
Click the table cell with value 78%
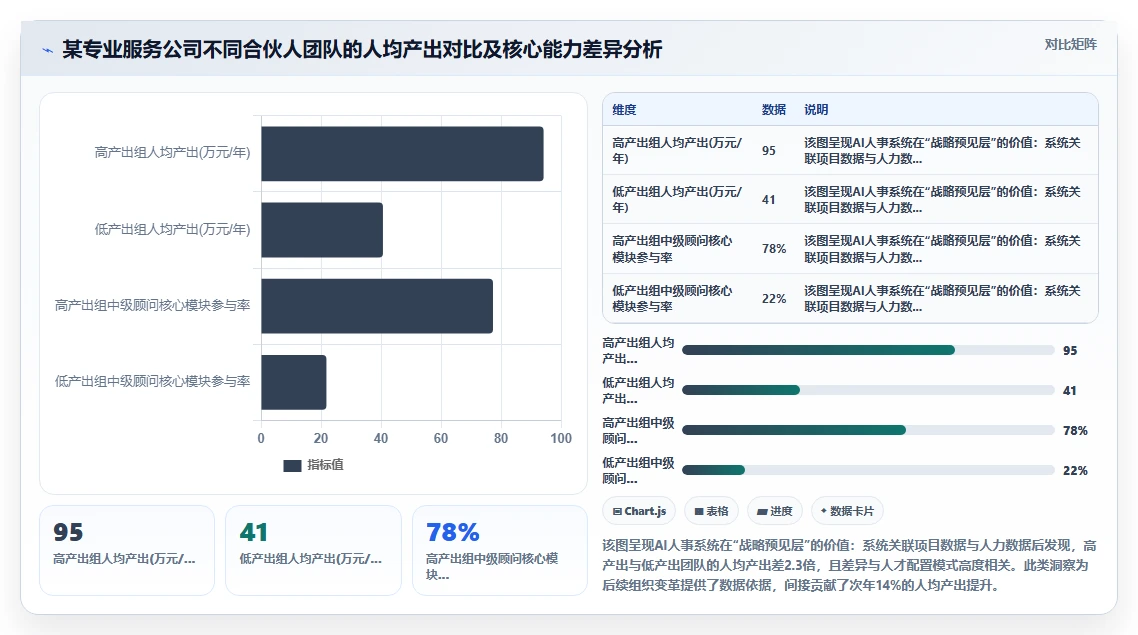tap(774, 249)
